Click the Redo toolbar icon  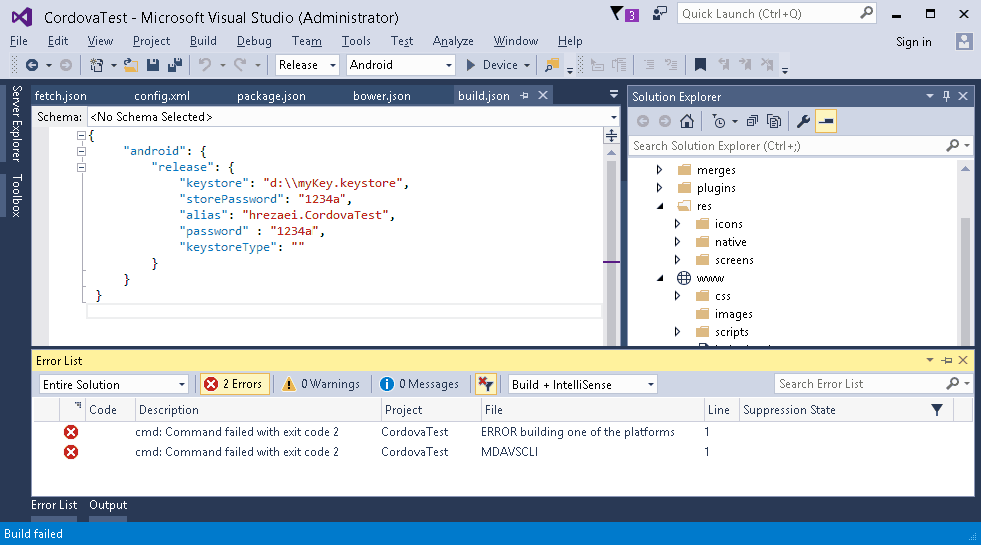coord(240,64)
